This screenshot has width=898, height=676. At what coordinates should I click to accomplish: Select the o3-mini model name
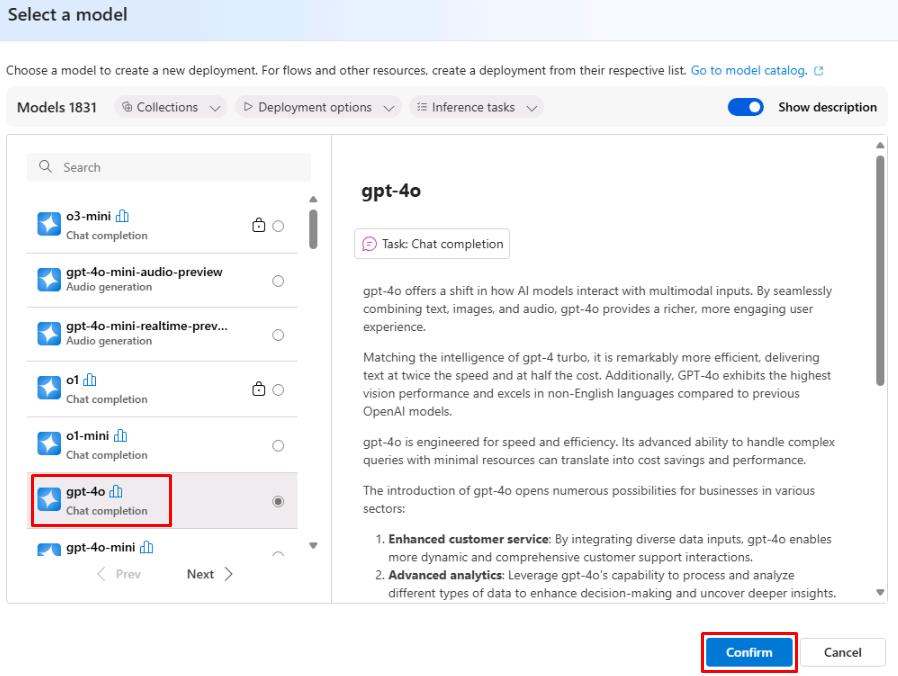coord(88,216)
